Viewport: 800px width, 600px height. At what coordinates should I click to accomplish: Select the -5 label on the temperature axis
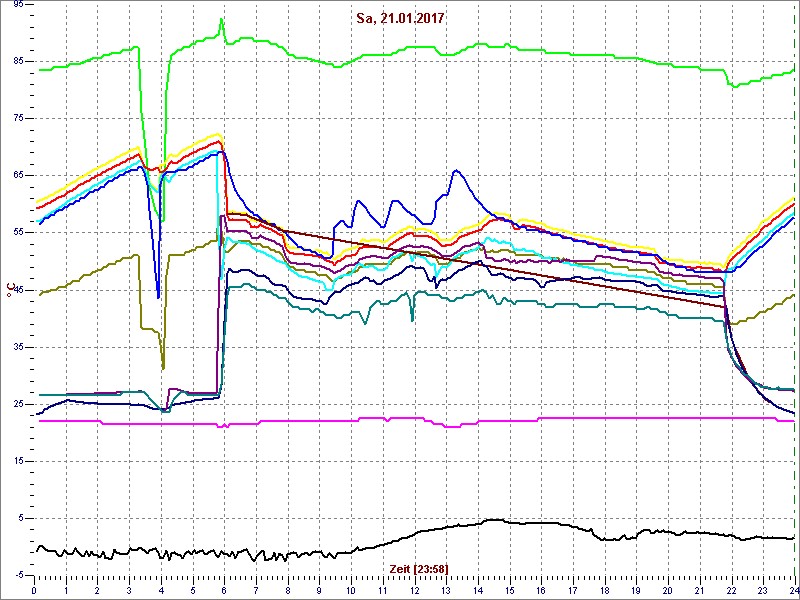[x=19, y=576]
